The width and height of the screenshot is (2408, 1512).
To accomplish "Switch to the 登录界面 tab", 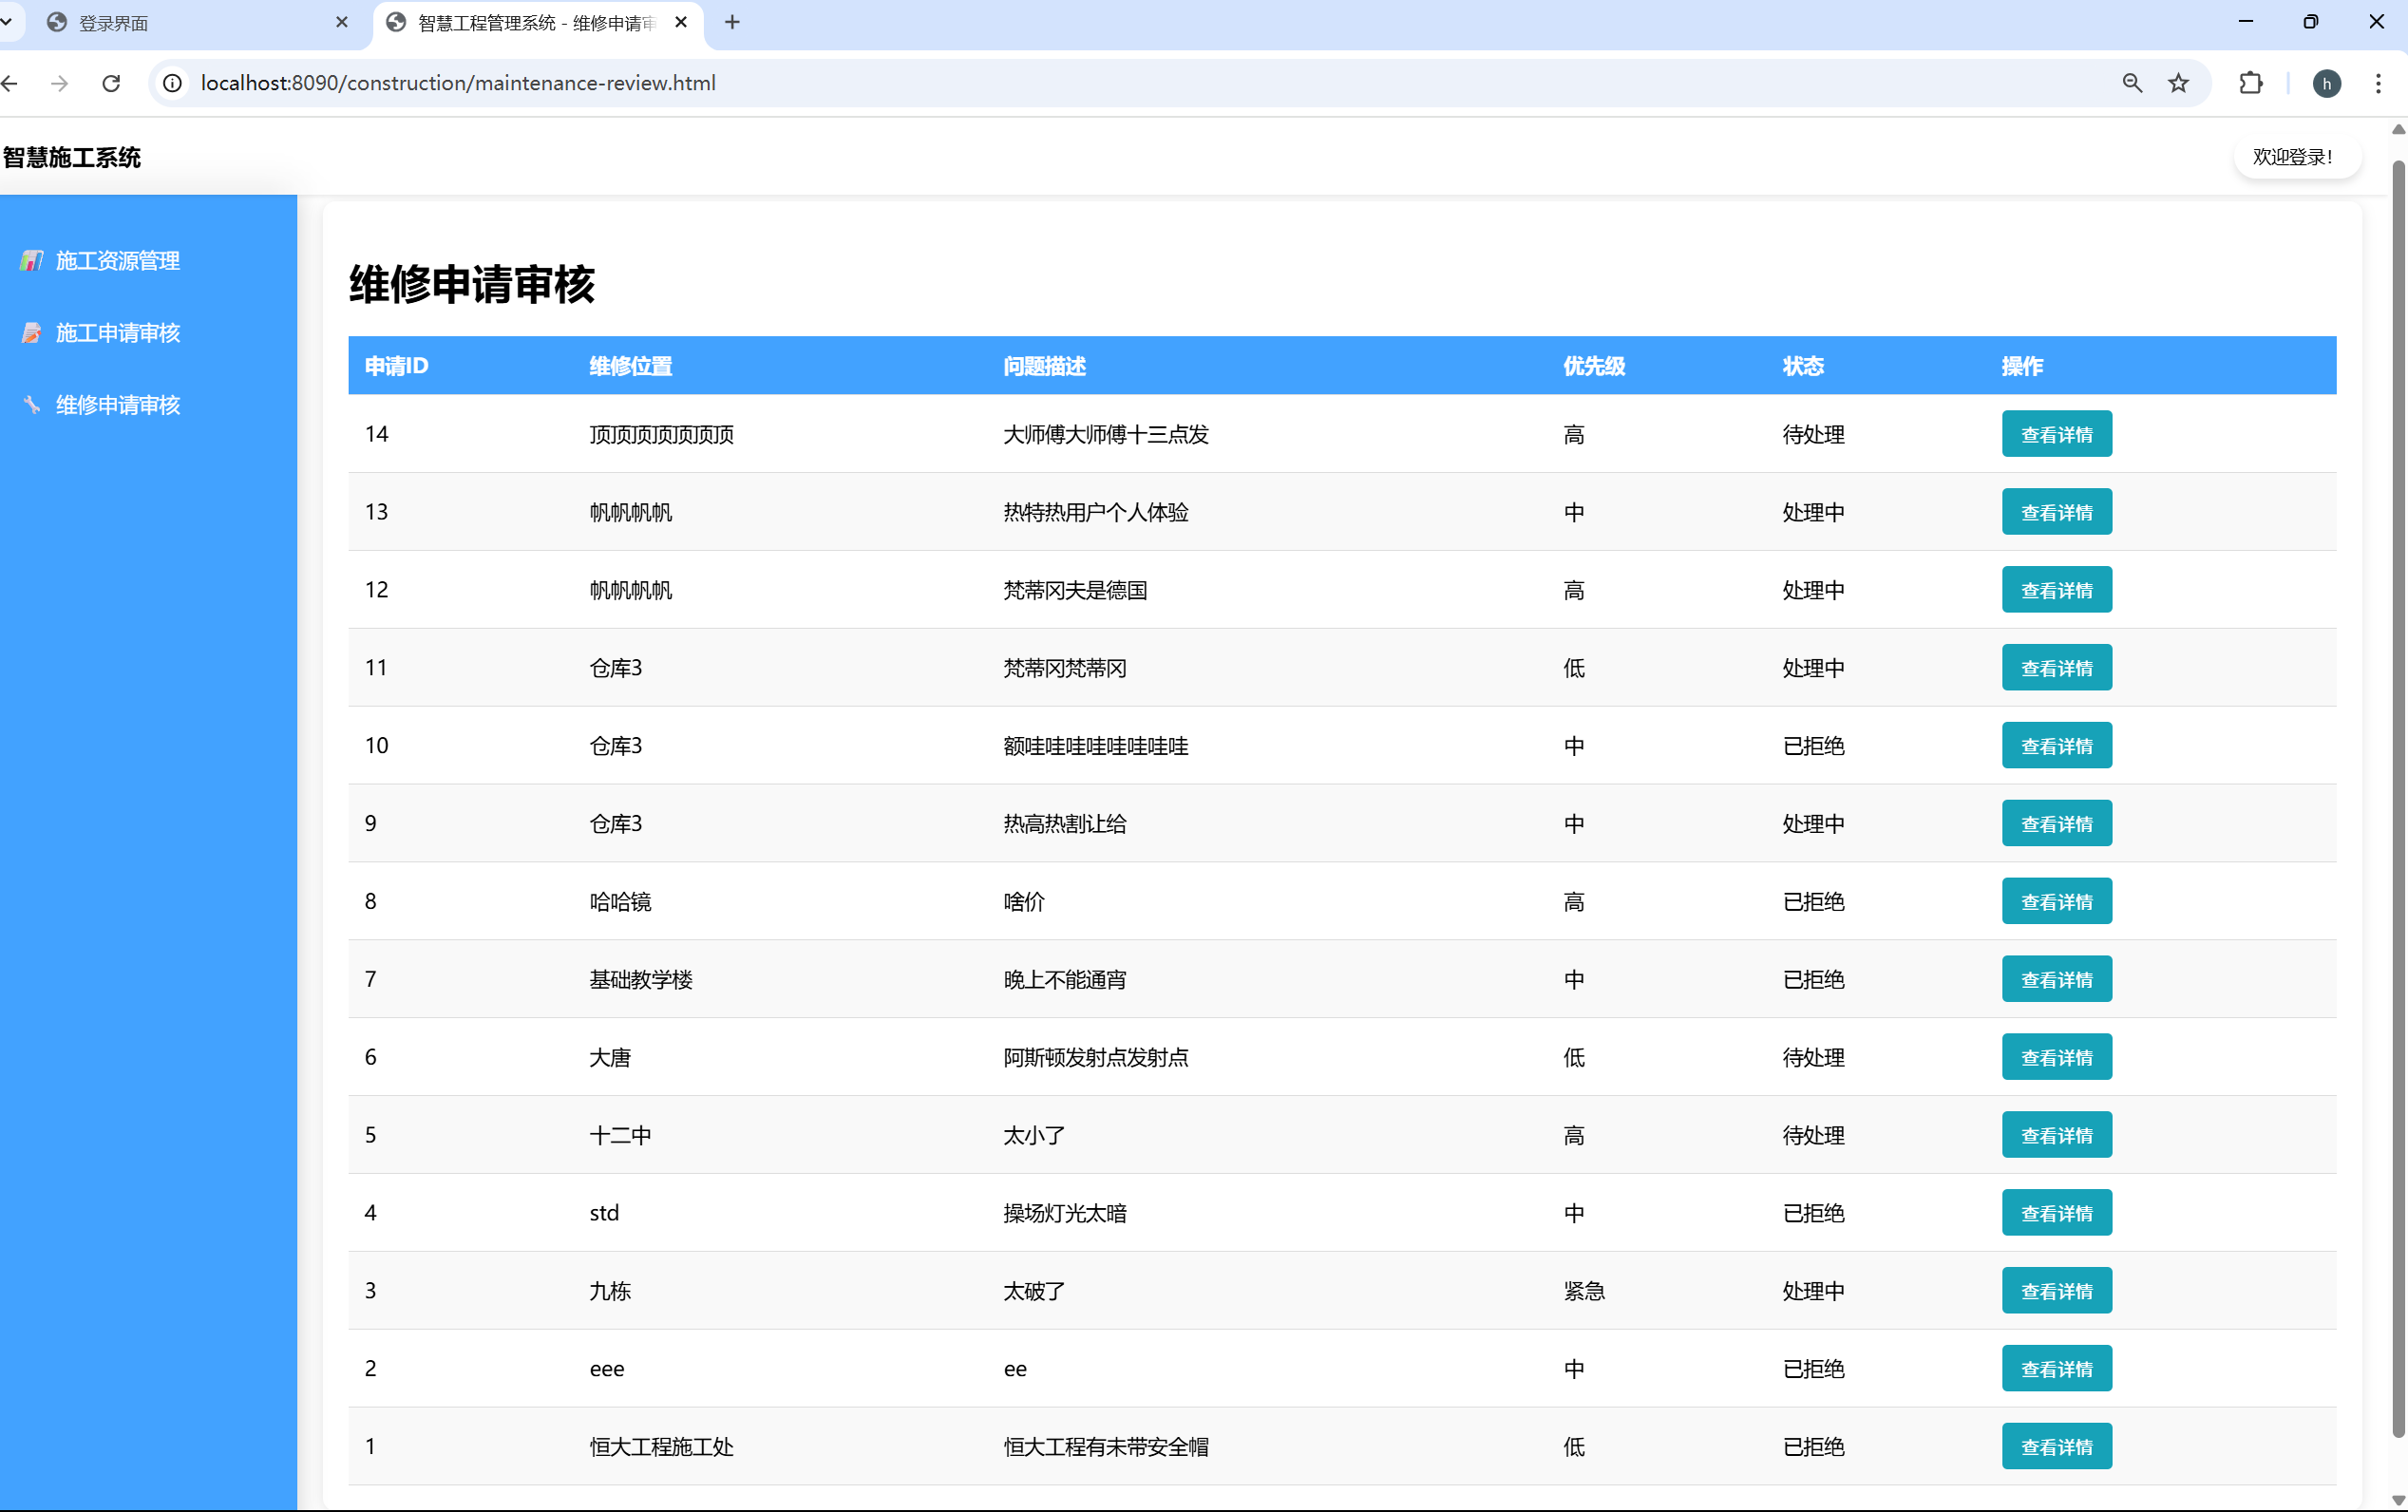I will tap(190, 23).
